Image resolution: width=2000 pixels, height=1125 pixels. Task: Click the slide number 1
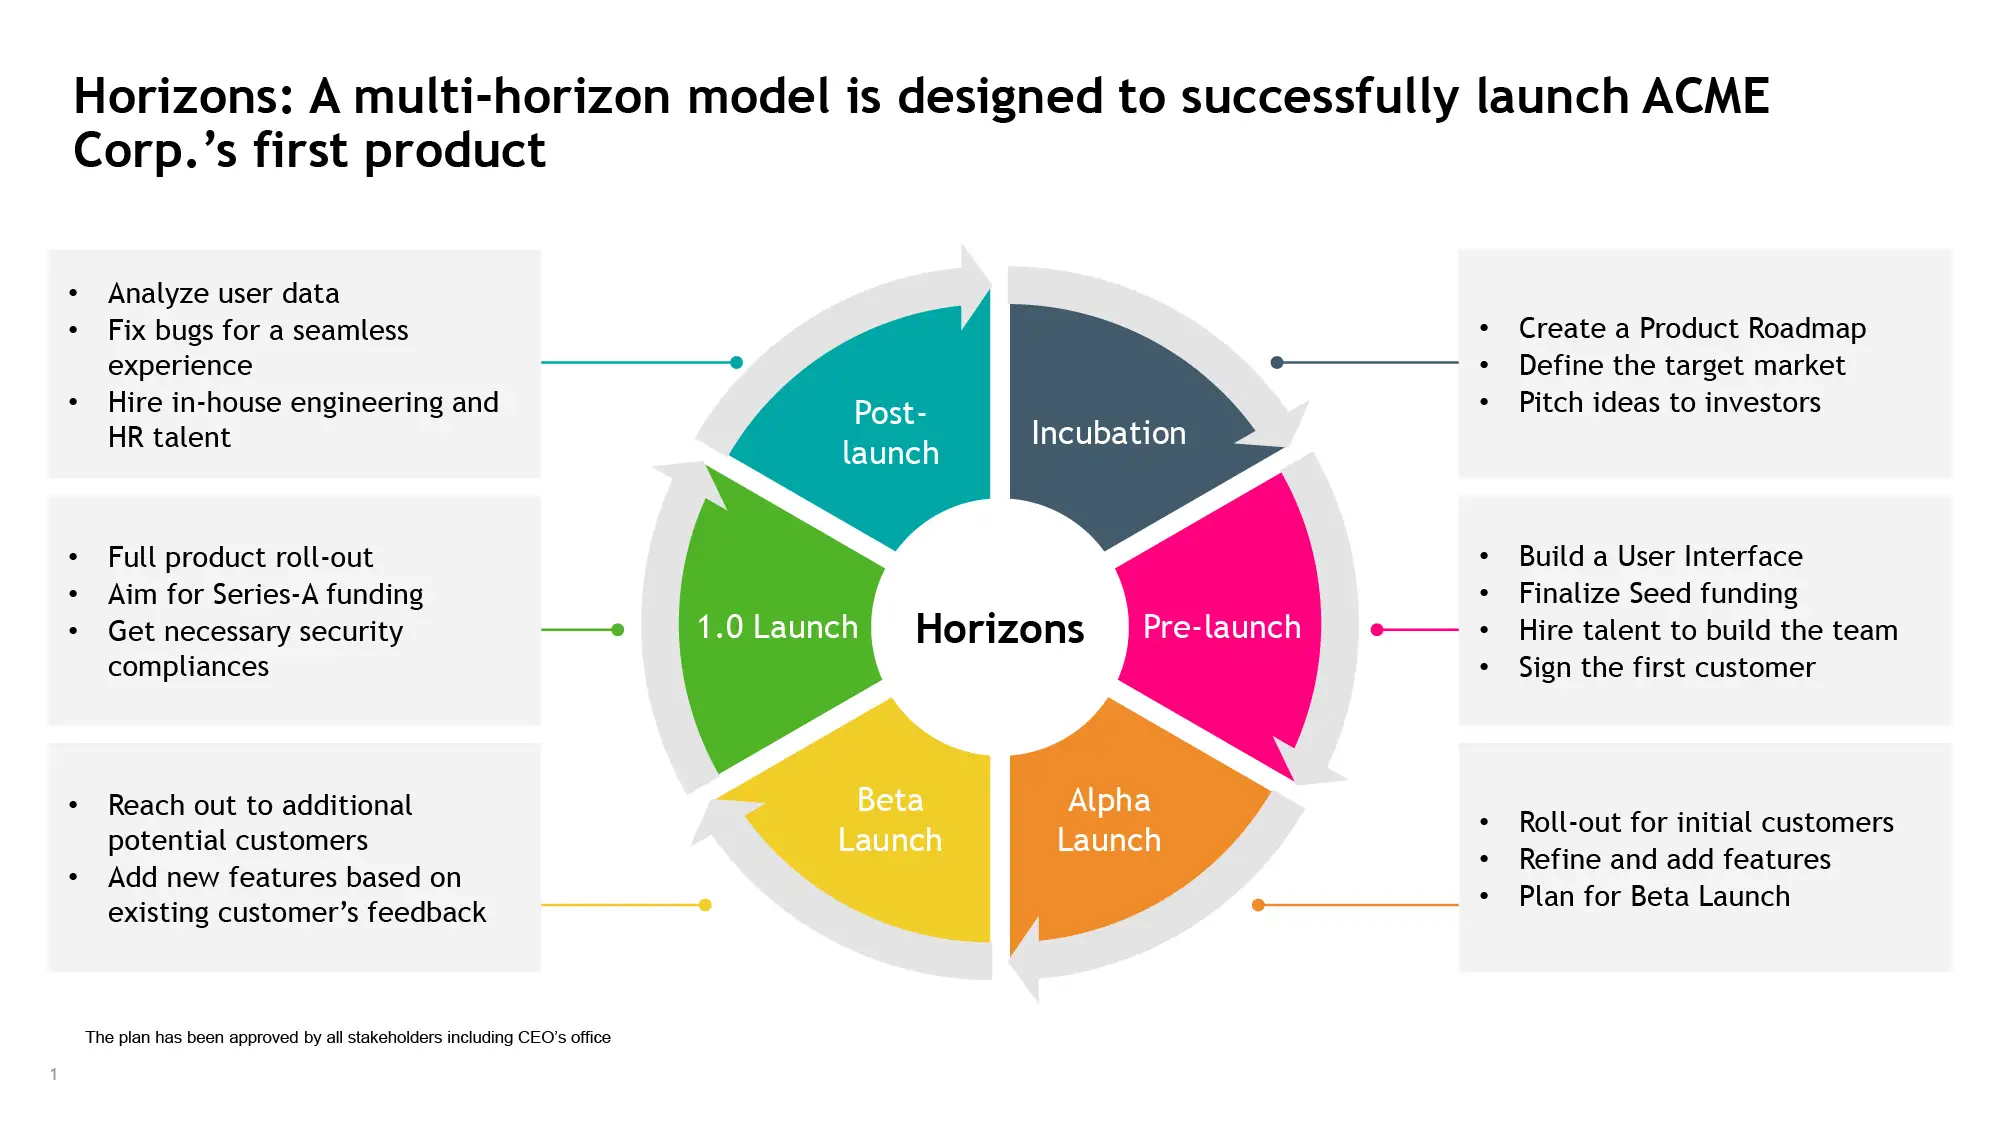[x=53, y=1074]
